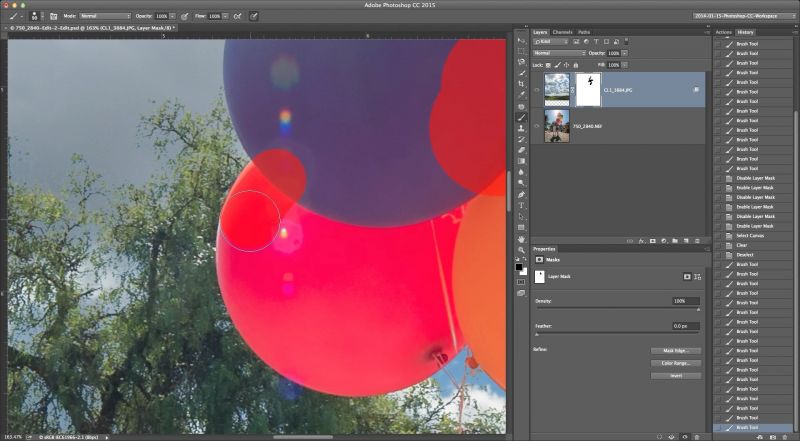
Task: Toggle visibility of CL1_1684.JPG layer
Action: 537,90
